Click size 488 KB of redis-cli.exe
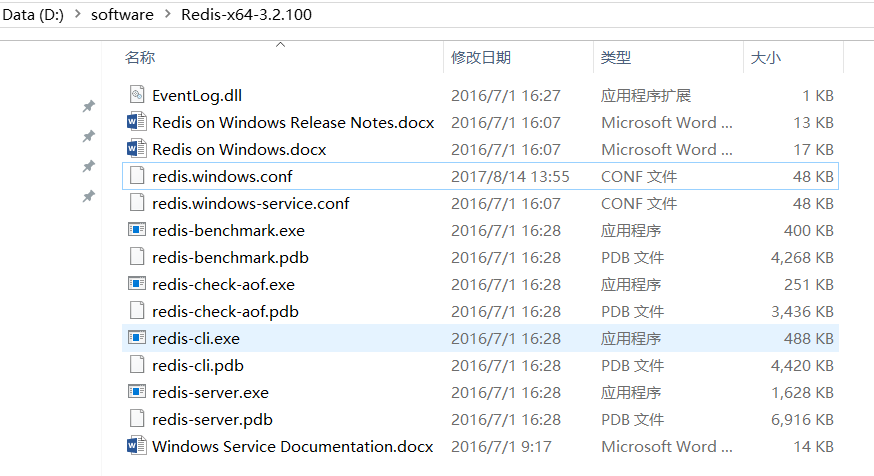Image resolution: width=874 pixels, height=476 pixels. pos(809,338)
